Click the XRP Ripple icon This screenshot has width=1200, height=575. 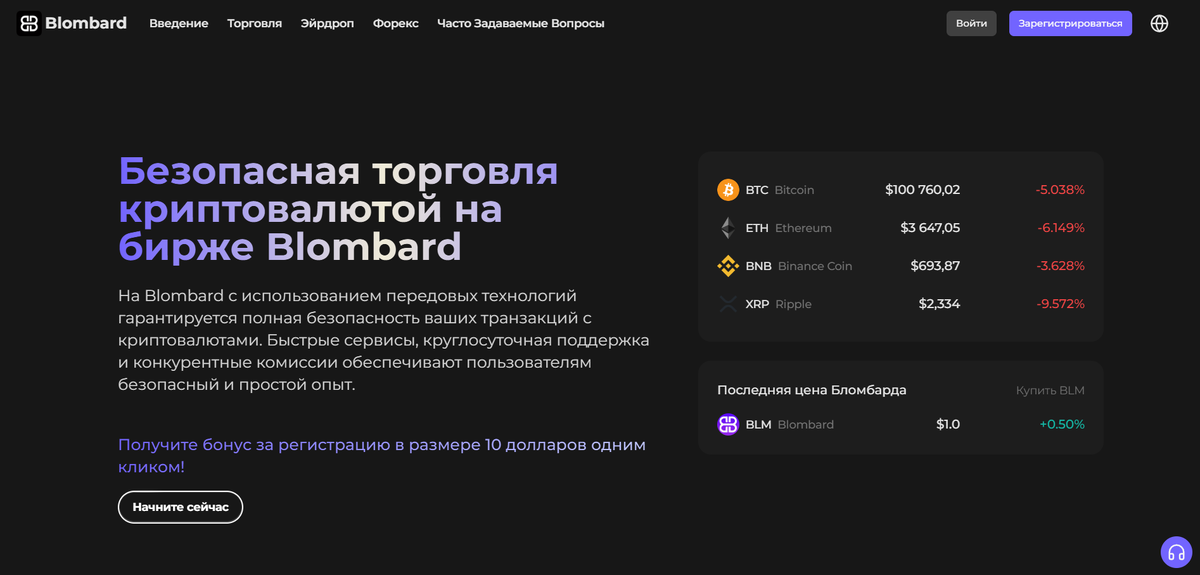[x=728, y=304]
